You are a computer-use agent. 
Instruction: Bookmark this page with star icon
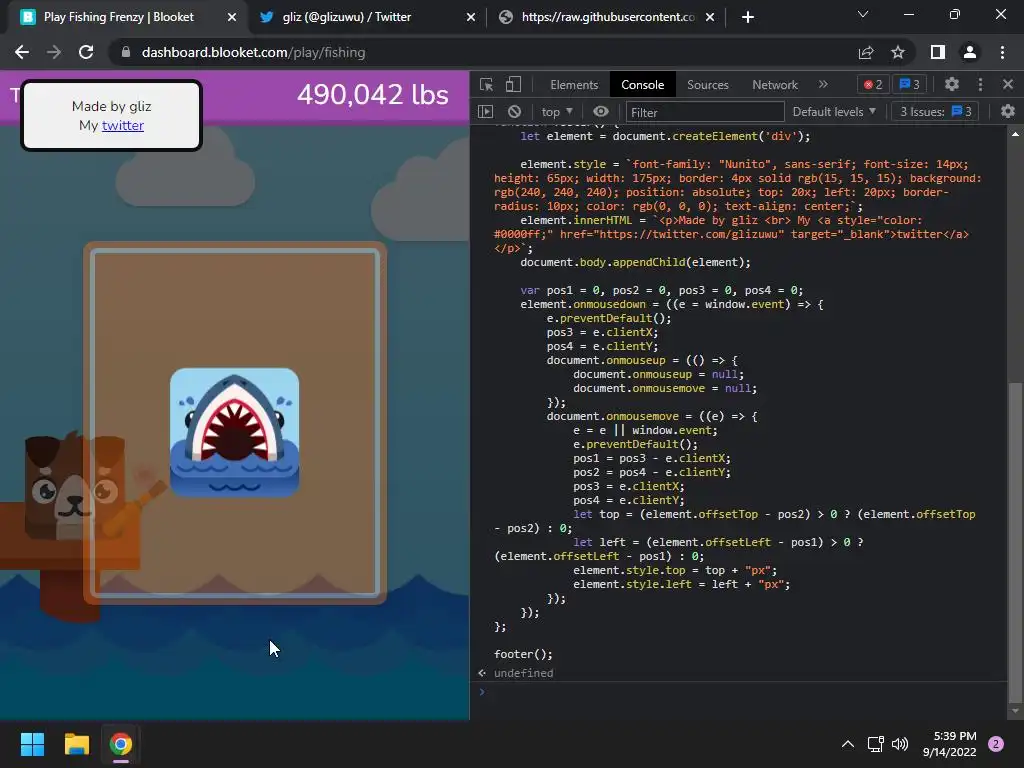click(x=898, y=52)
